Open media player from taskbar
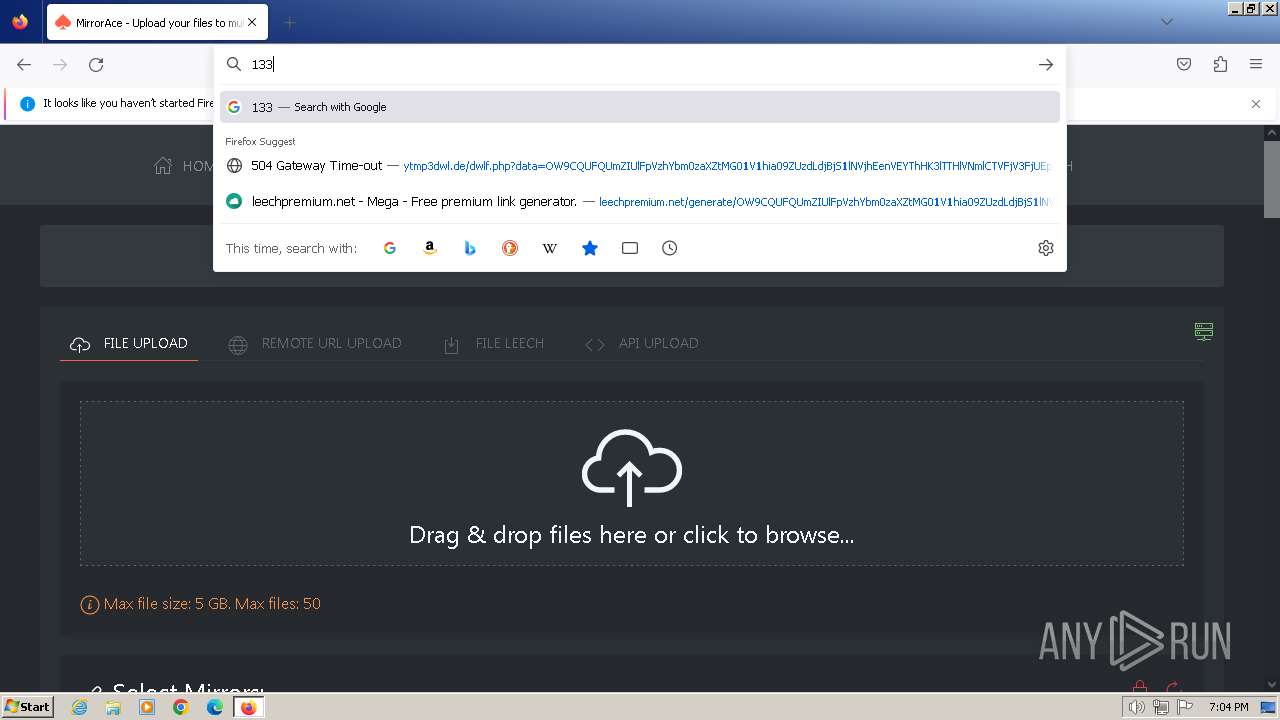 [147, 707]
